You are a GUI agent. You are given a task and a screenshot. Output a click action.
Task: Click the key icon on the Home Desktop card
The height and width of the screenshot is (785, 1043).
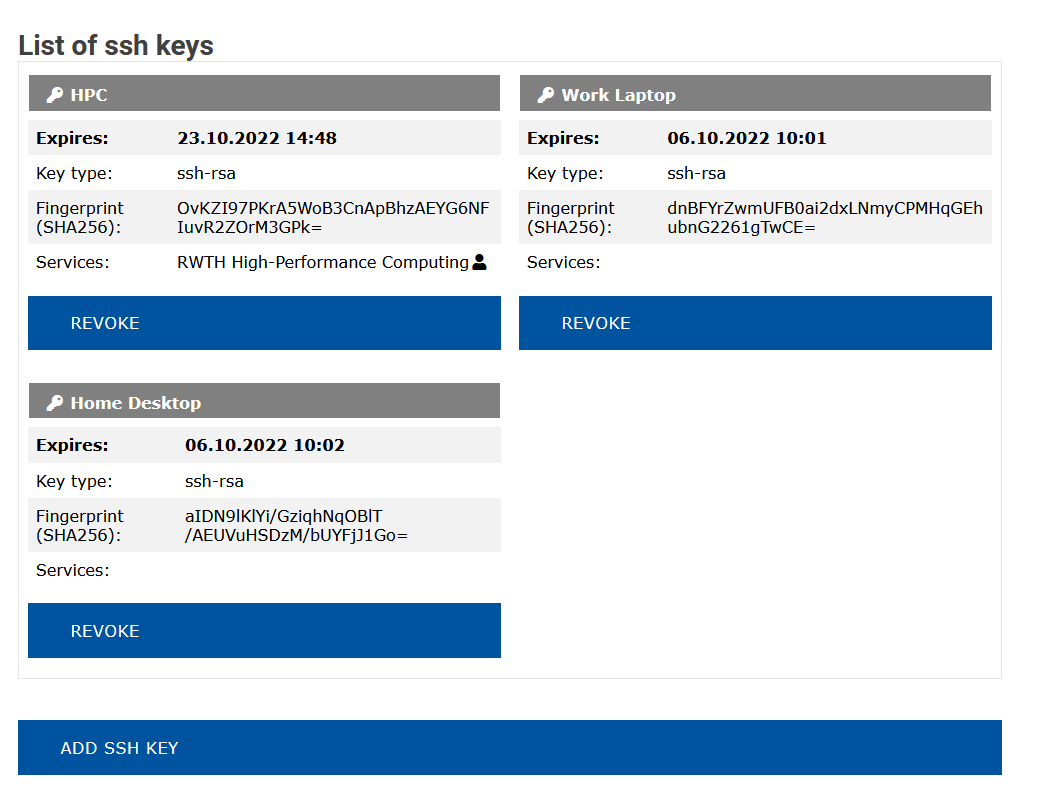[54, 400]
